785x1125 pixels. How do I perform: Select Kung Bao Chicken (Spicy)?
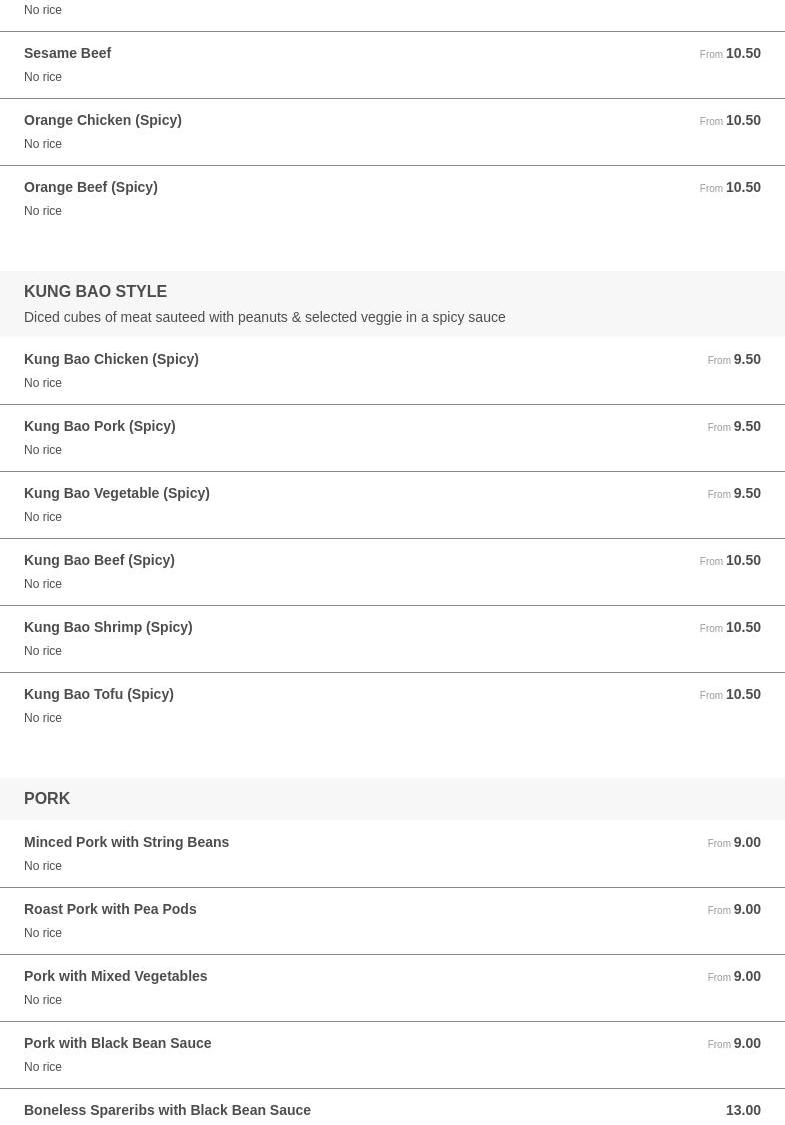pos(392,370)
